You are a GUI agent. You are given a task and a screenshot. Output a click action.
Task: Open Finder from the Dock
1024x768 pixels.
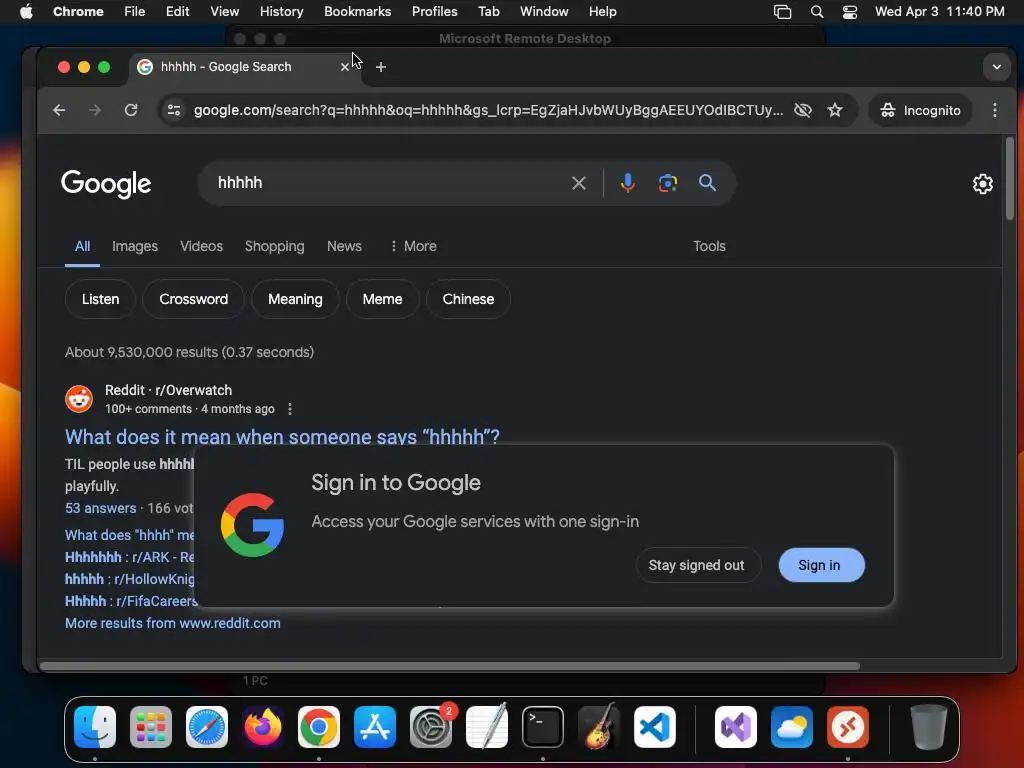coord(95,727)
